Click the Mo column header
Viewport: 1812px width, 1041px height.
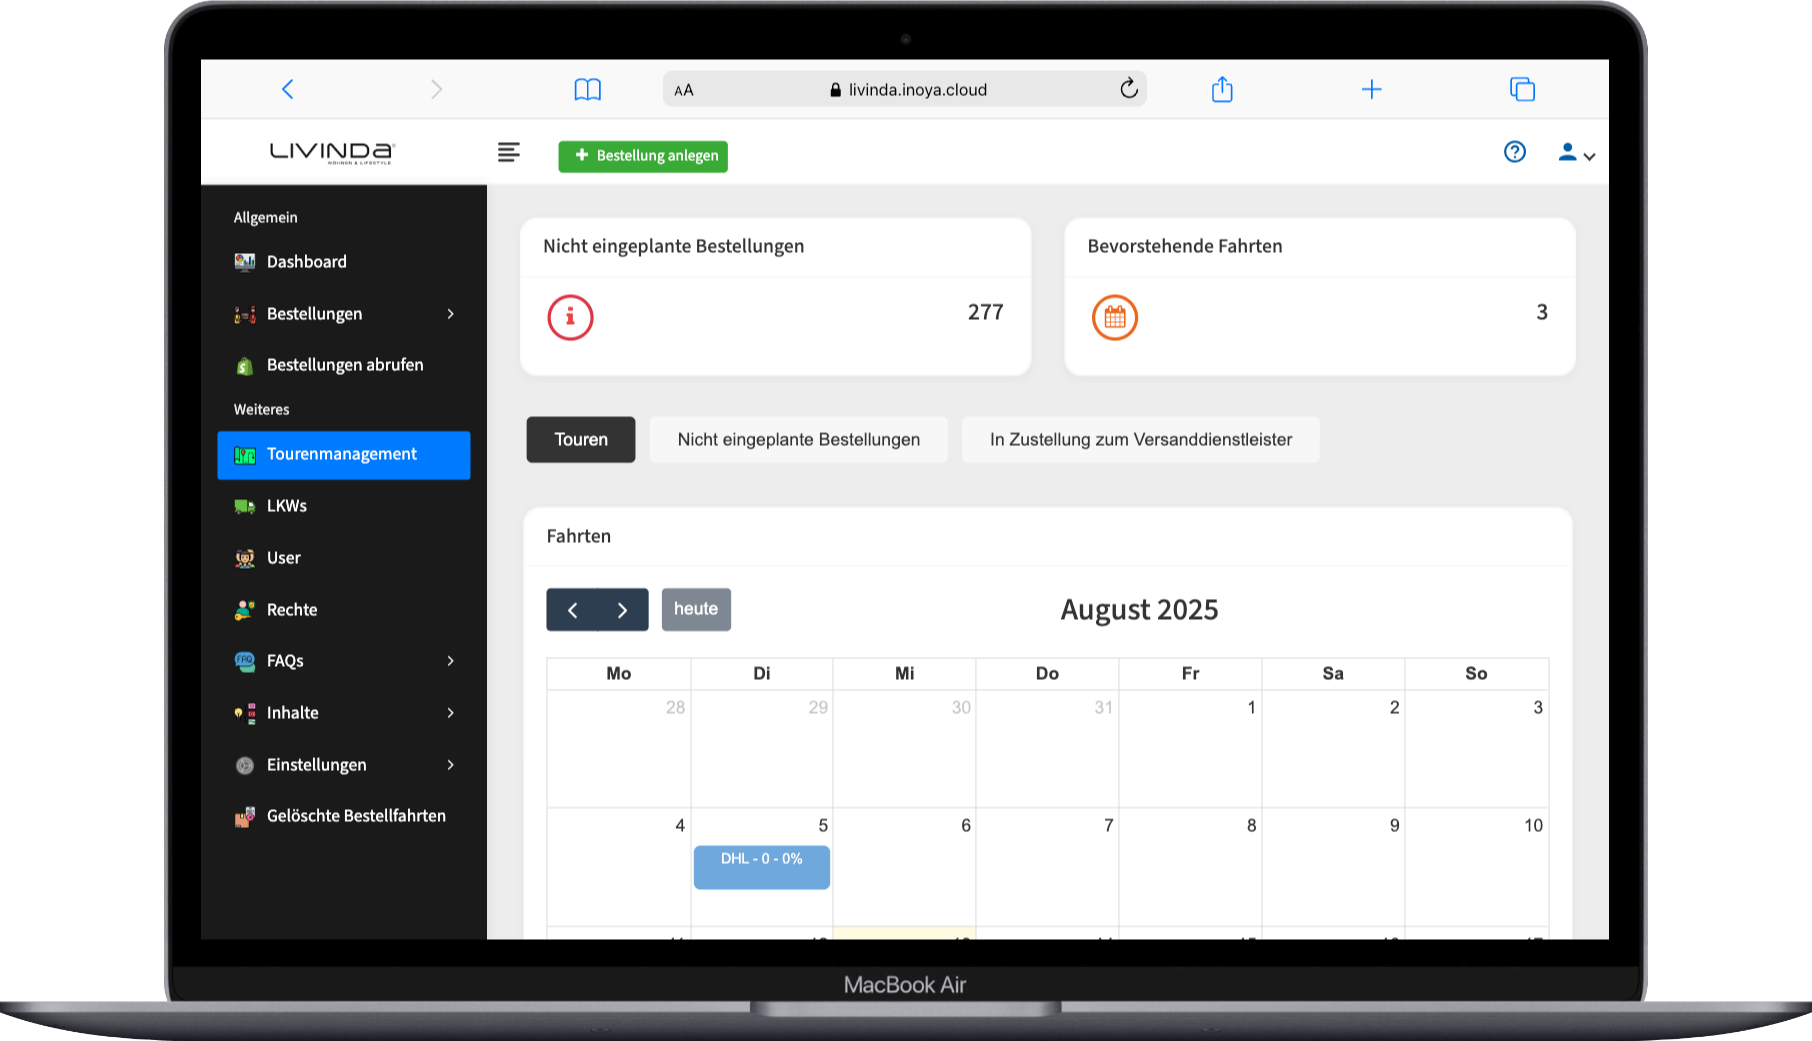pos(619,674)
